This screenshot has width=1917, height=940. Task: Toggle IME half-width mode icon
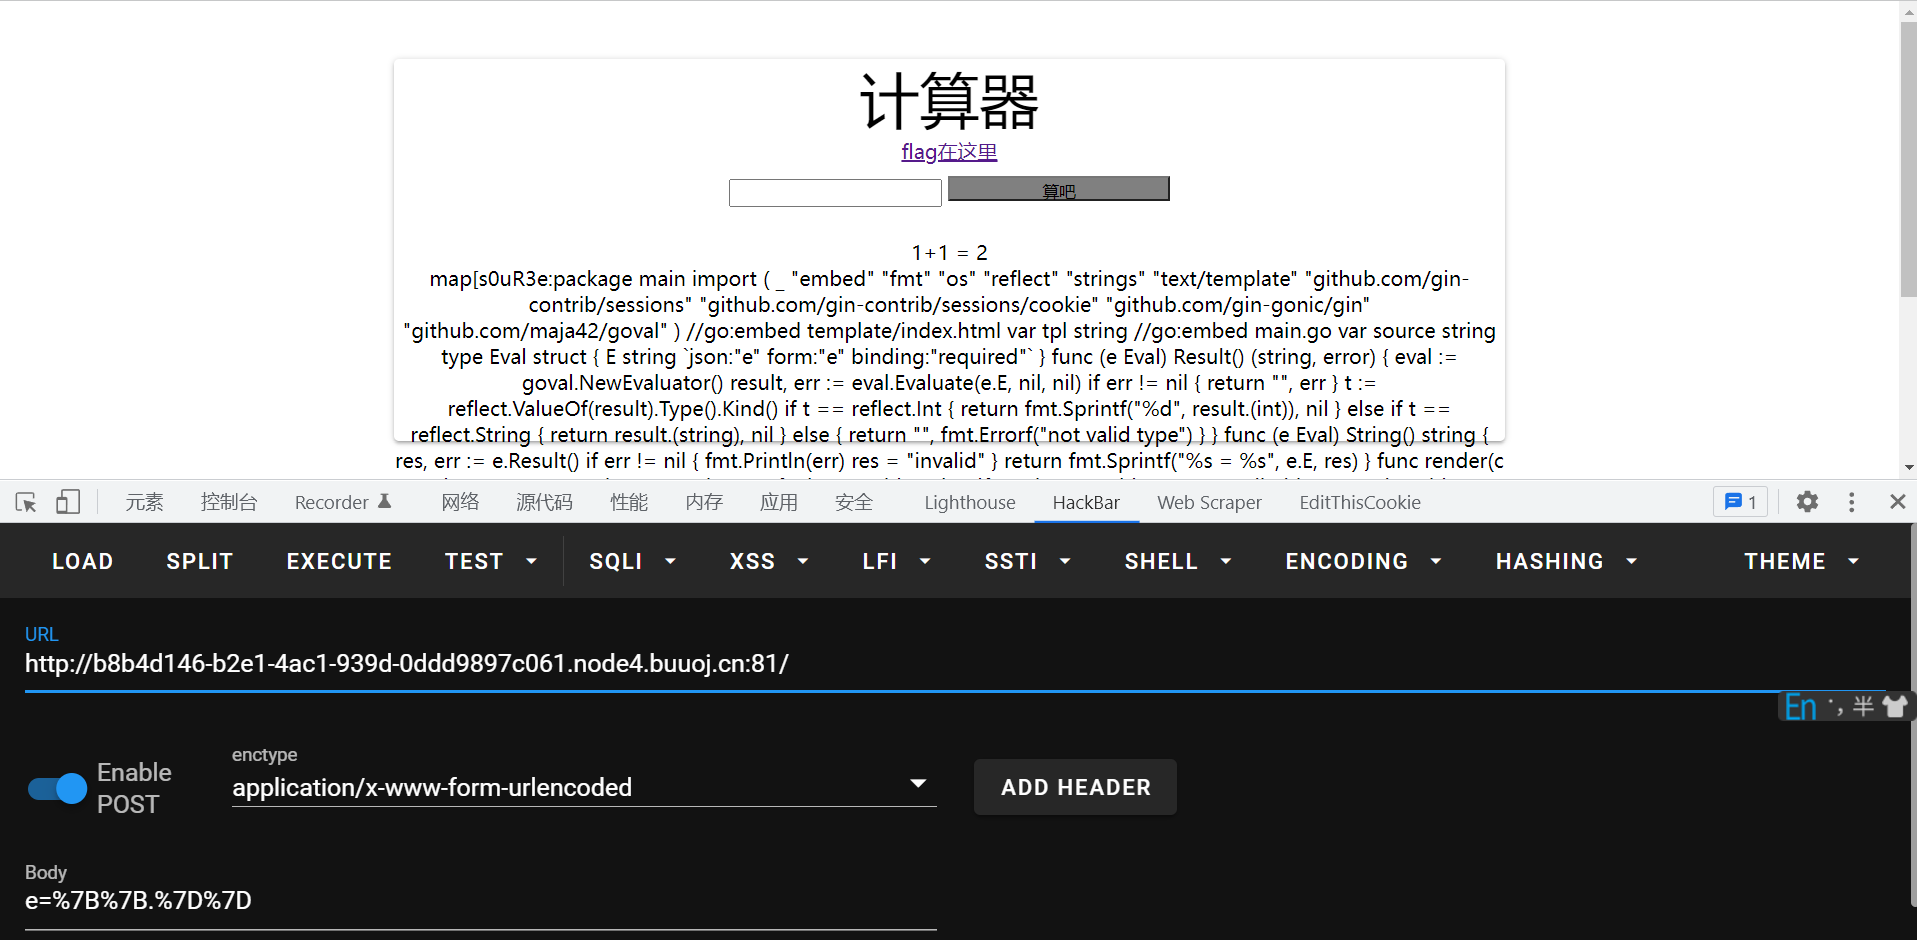(1863, 706)
